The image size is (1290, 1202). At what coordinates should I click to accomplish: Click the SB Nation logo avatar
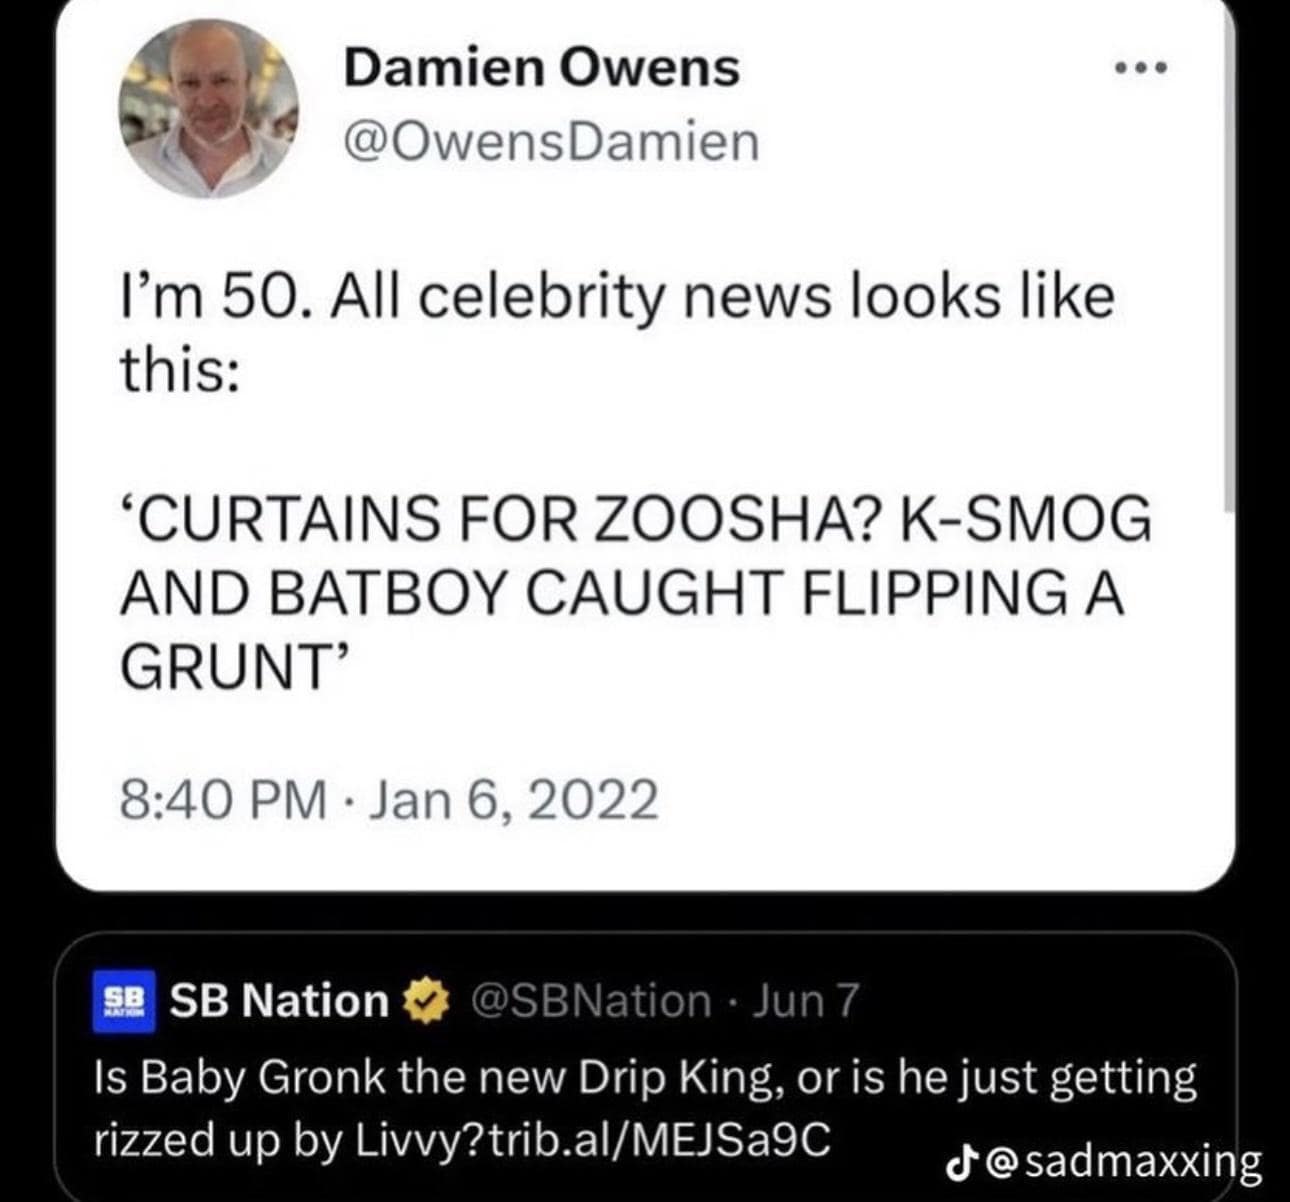124,1000
